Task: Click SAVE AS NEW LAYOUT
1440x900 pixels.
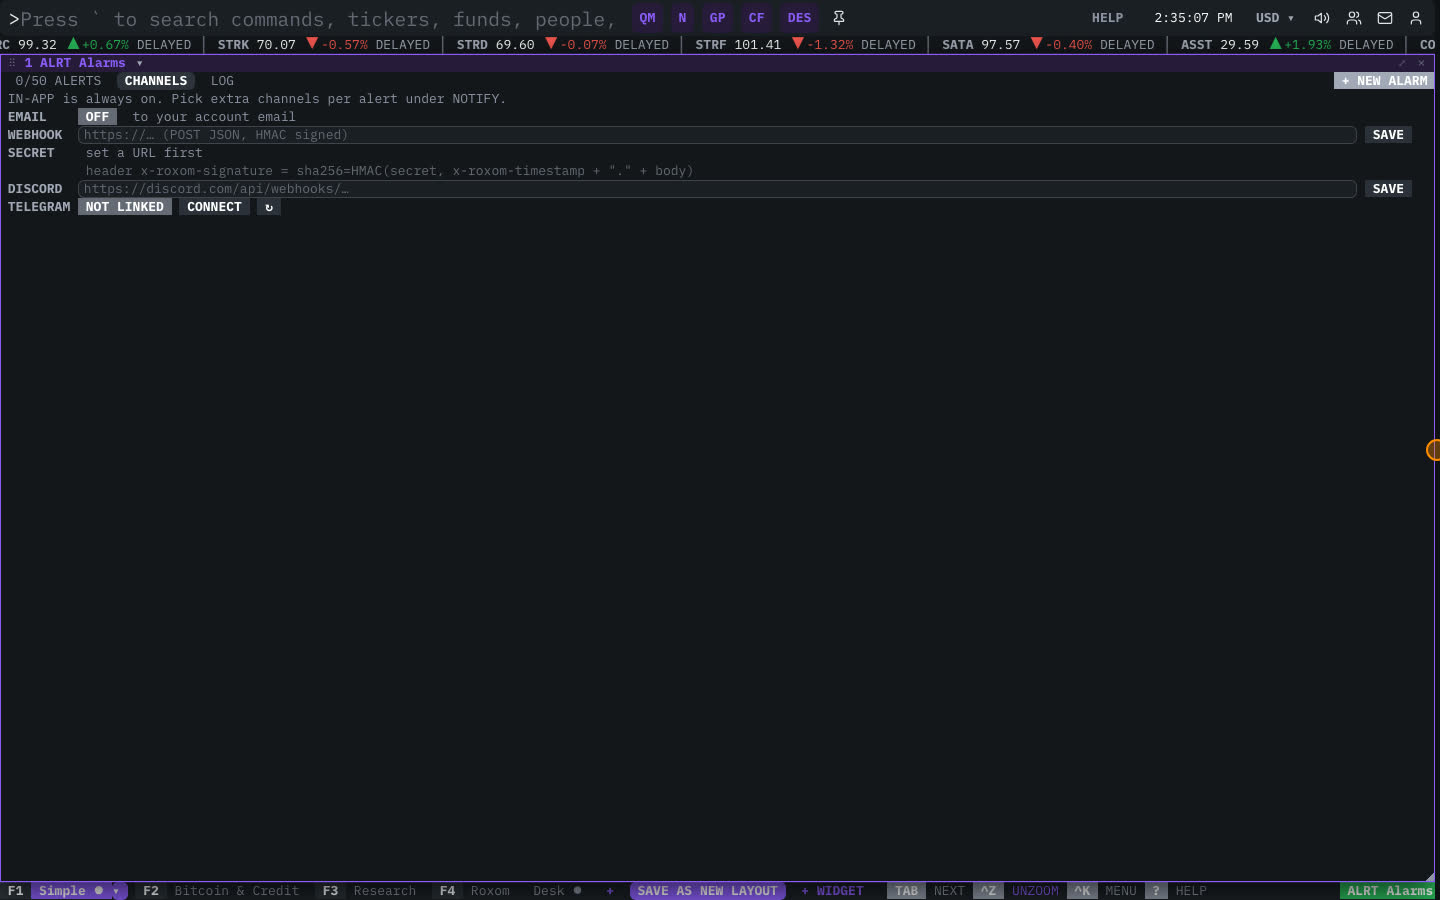Action: click(x=707, y=891)
